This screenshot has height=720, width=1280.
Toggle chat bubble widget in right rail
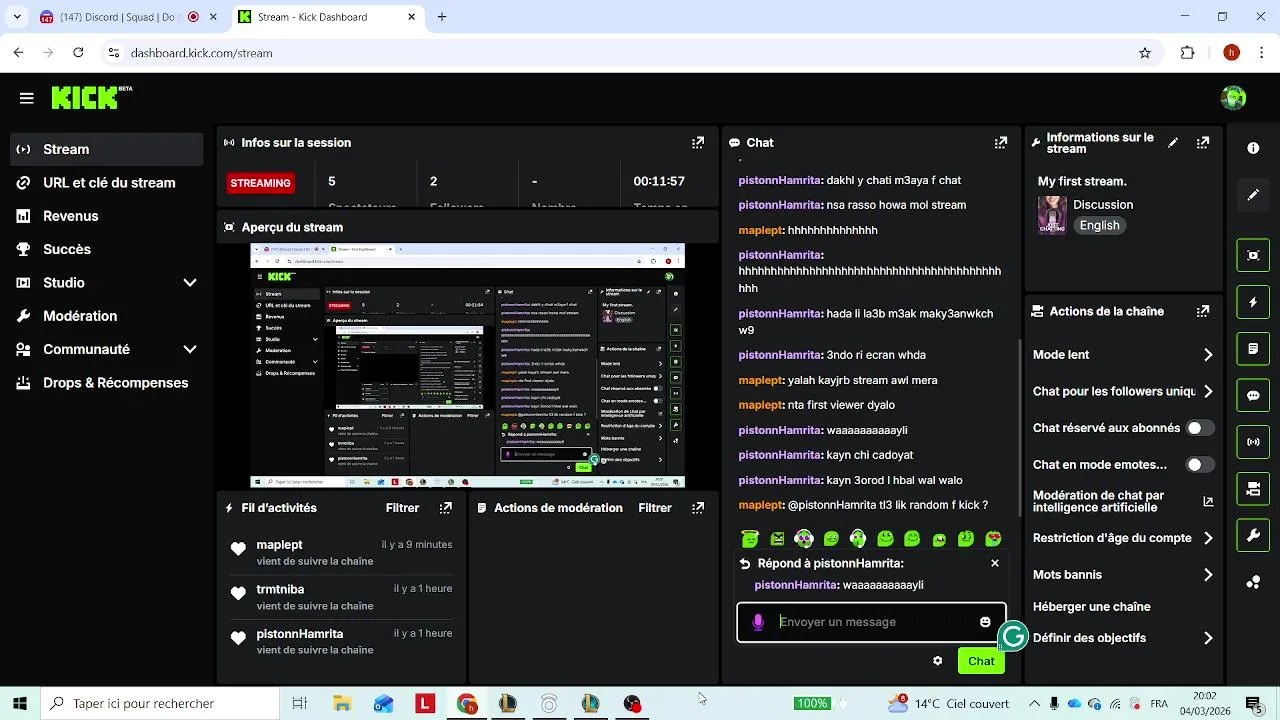[x=1253, y=395]
